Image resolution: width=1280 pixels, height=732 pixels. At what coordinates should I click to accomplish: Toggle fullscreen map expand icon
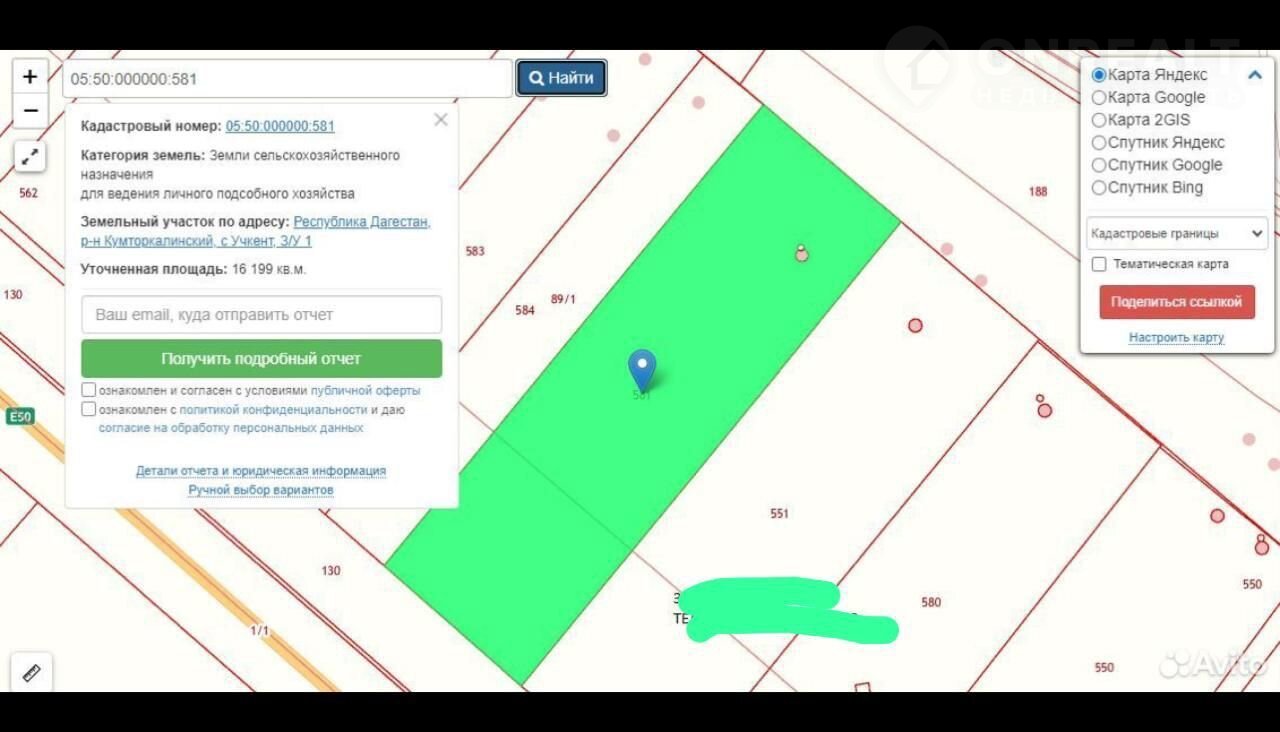30,156
